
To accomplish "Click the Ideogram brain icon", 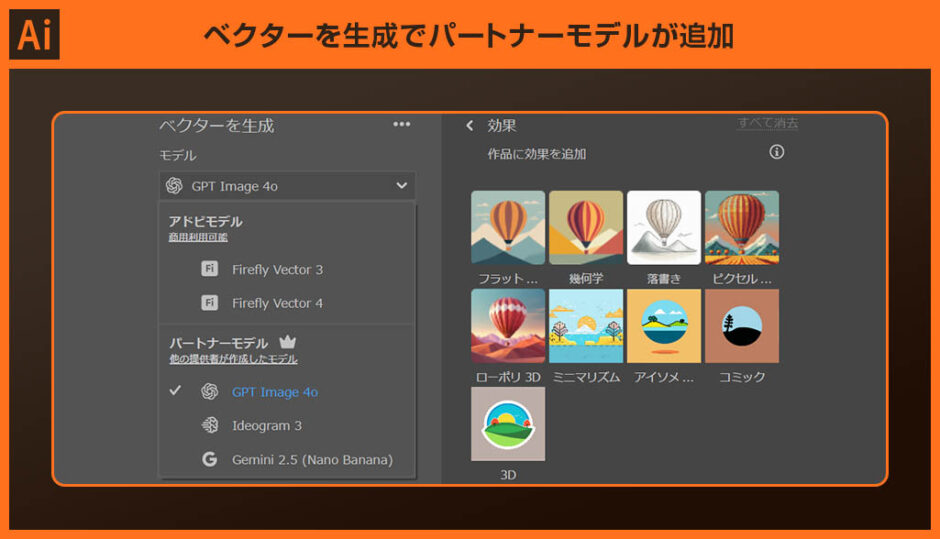I will tap(210, 425).
